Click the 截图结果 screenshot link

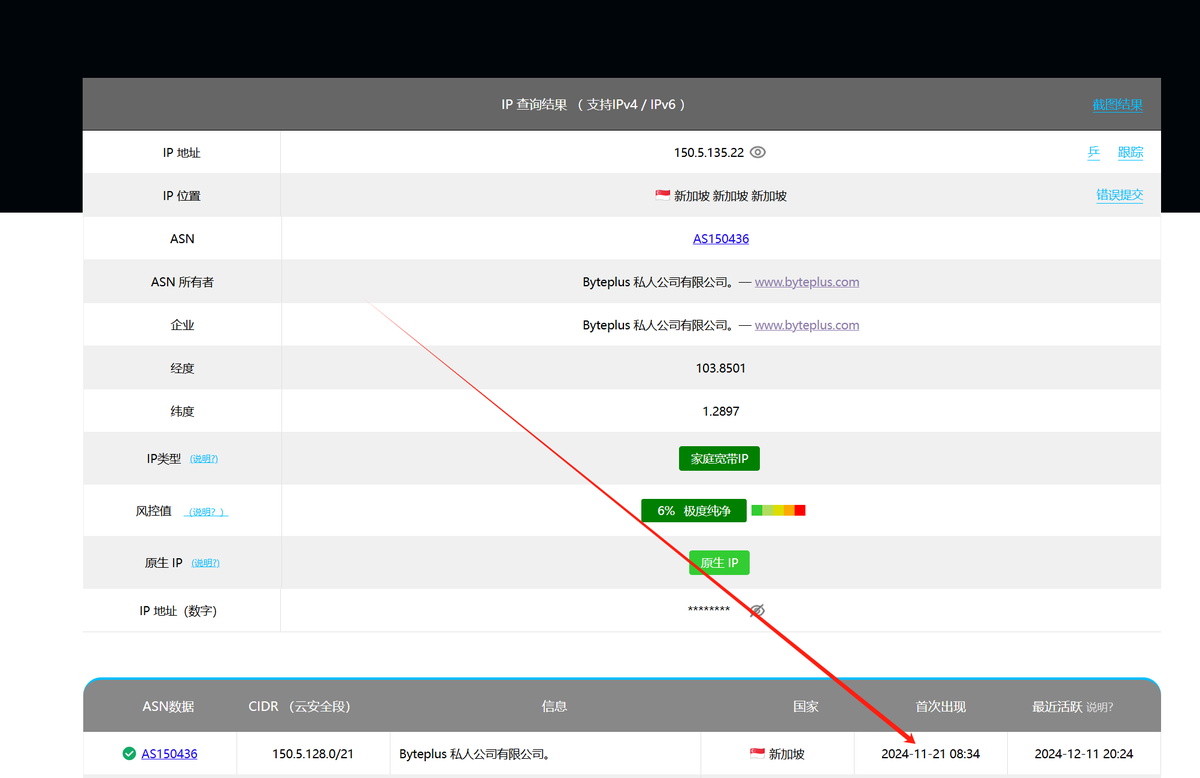coord(1118,105)
